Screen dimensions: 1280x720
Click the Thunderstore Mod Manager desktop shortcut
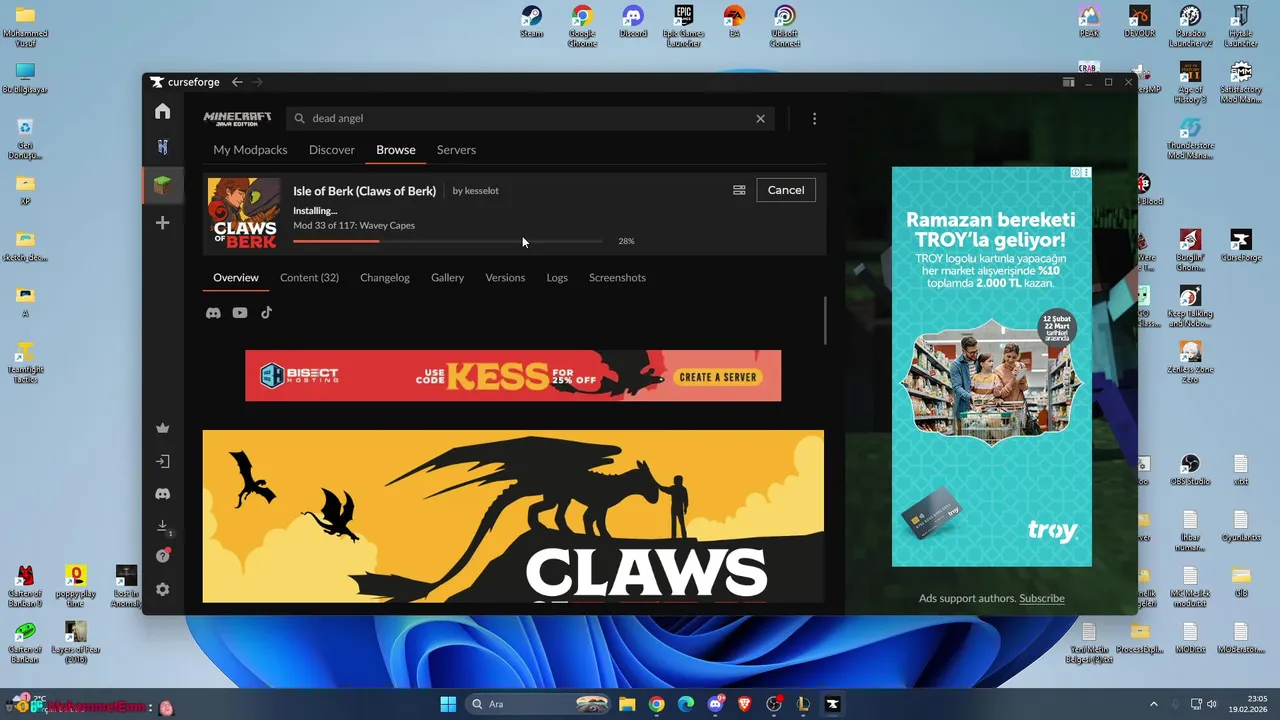coord(1190,139)
